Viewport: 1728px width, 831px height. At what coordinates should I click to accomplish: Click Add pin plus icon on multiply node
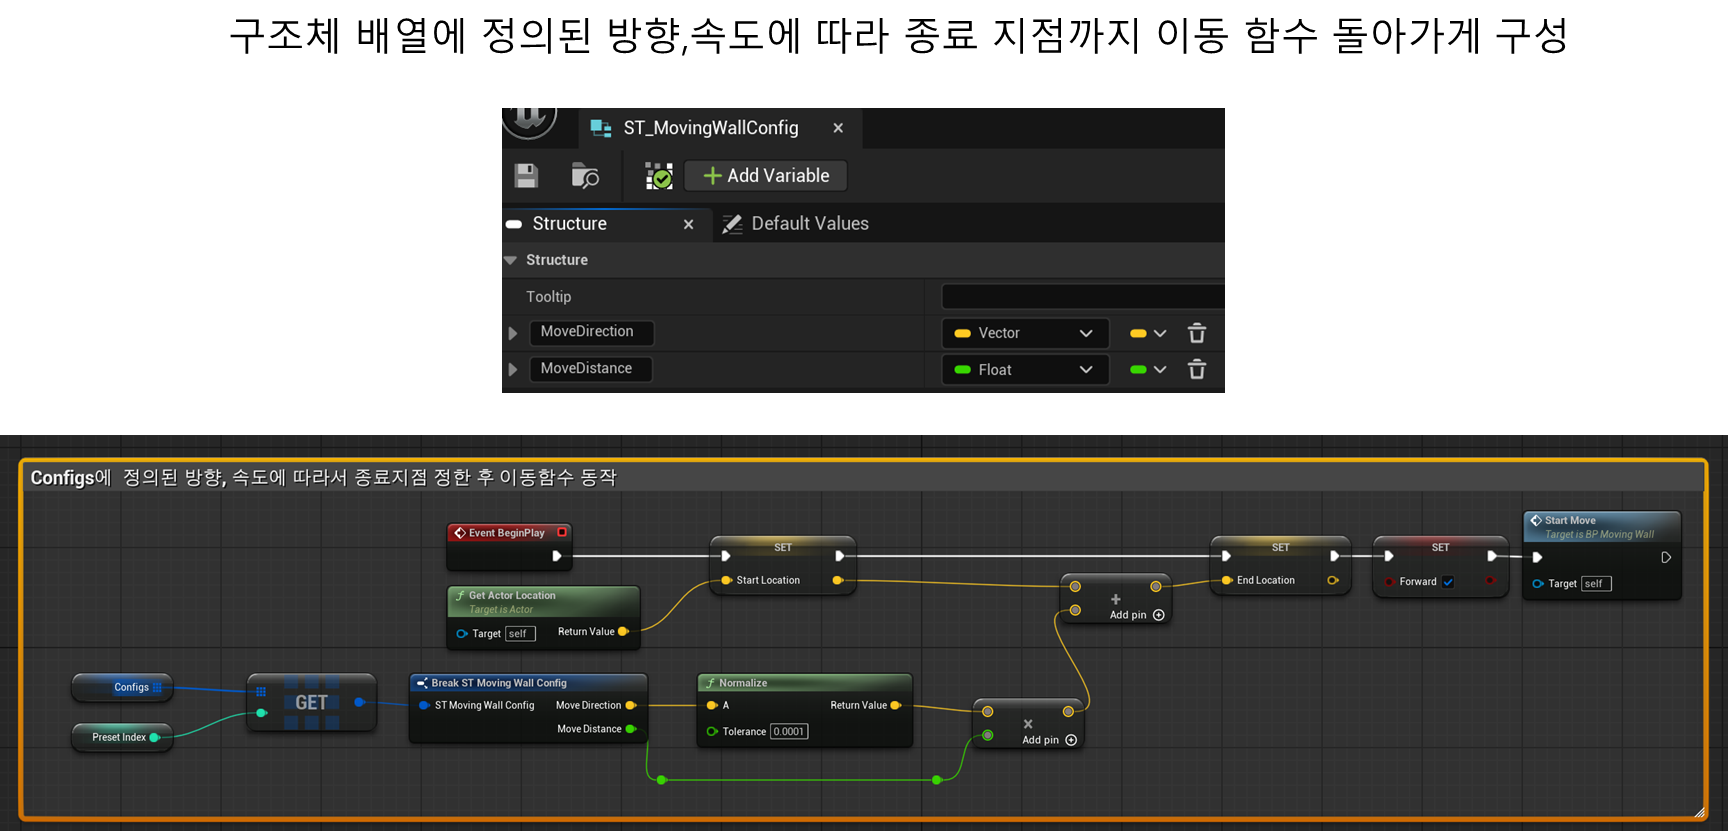click(x=1071, y=740)
